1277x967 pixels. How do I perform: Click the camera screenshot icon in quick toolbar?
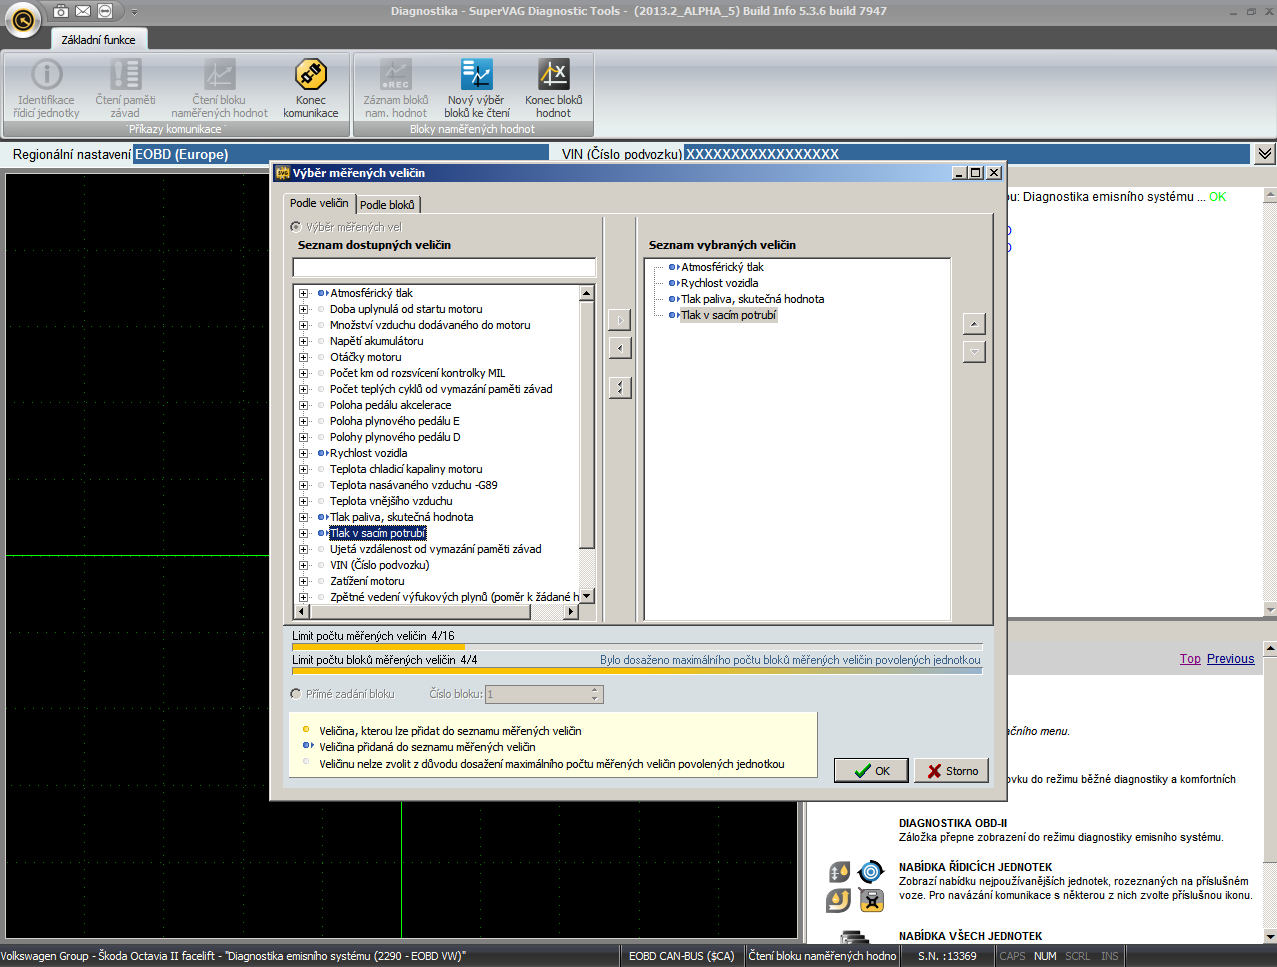click(61, 11)
